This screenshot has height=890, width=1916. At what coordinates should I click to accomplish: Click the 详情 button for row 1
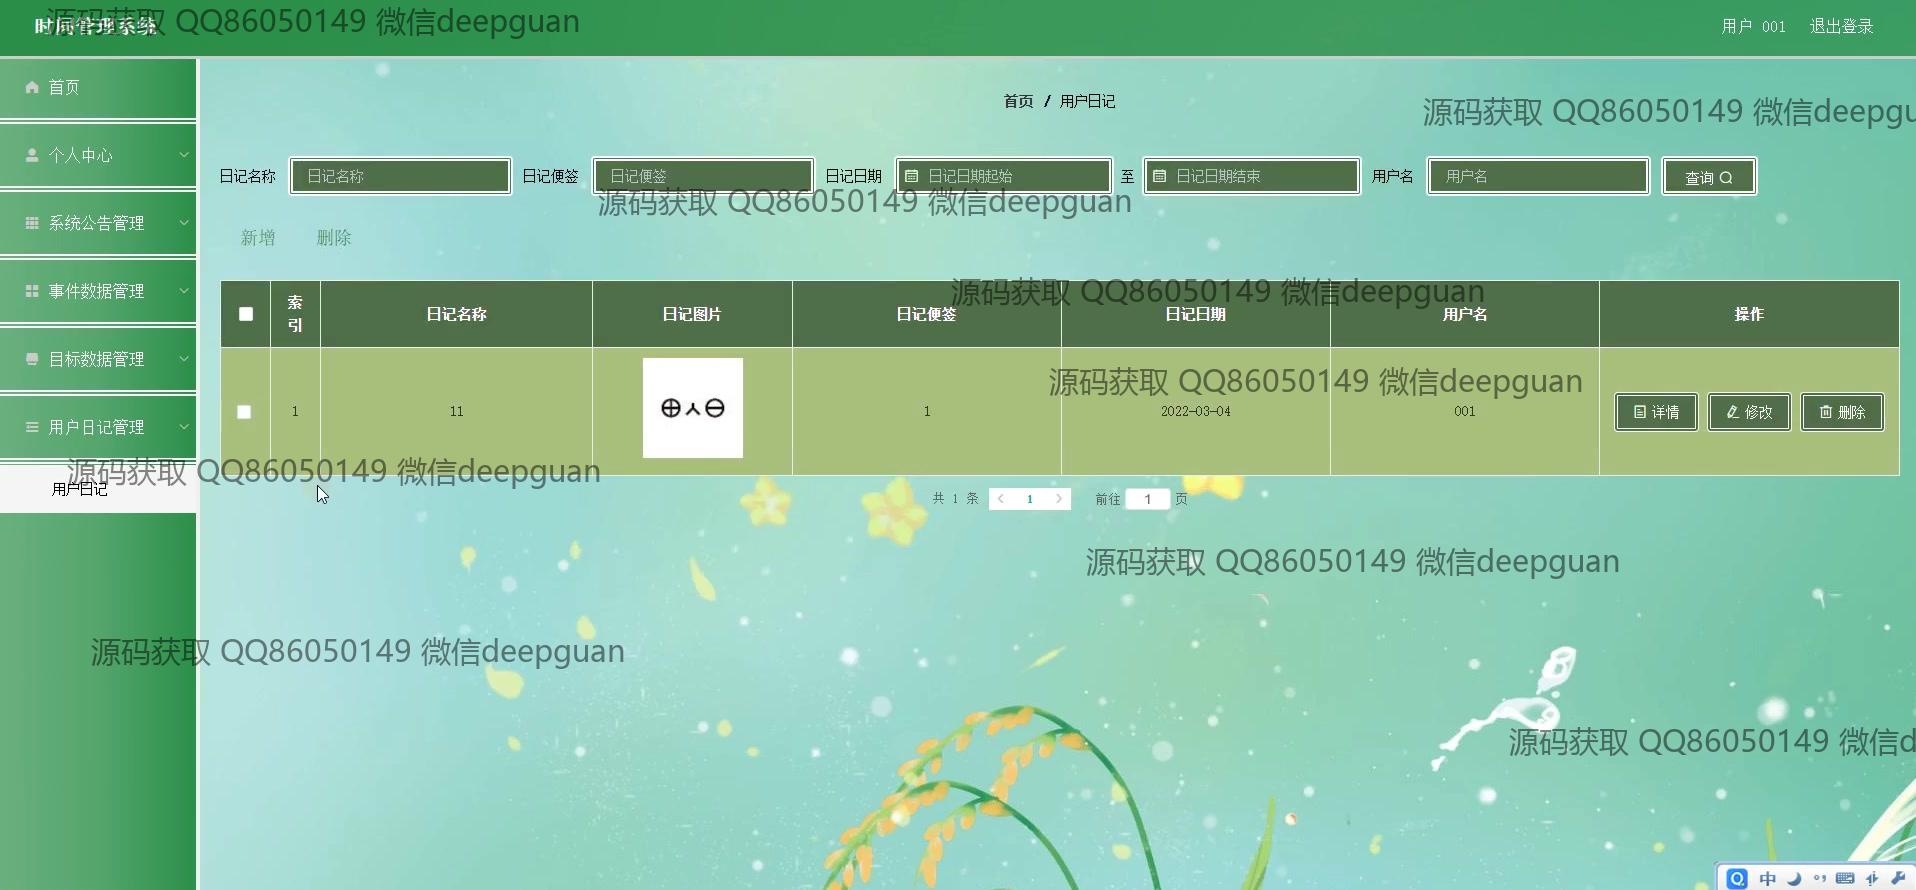click(x=1656, y=412)
